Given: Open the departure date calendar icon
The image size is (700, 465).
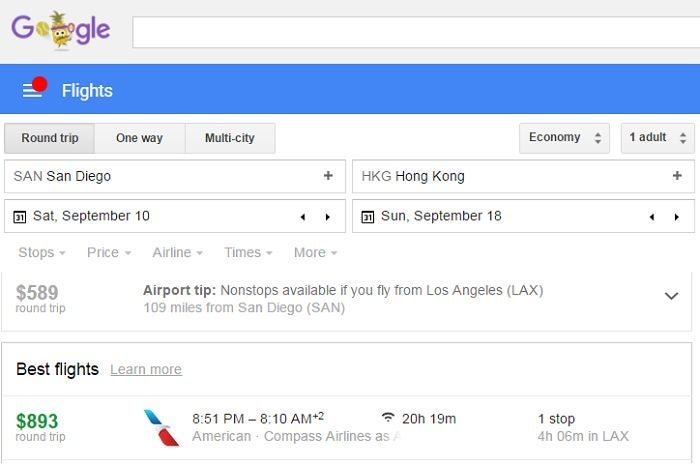Looking at the screenshot, I should point(20,216).
